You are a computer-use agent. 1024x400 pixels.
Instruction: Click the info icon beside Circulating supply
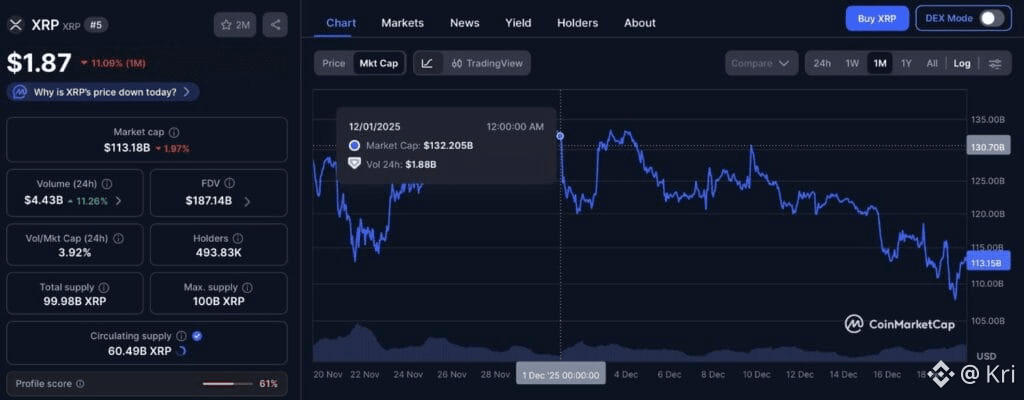(x=181, y=336)
